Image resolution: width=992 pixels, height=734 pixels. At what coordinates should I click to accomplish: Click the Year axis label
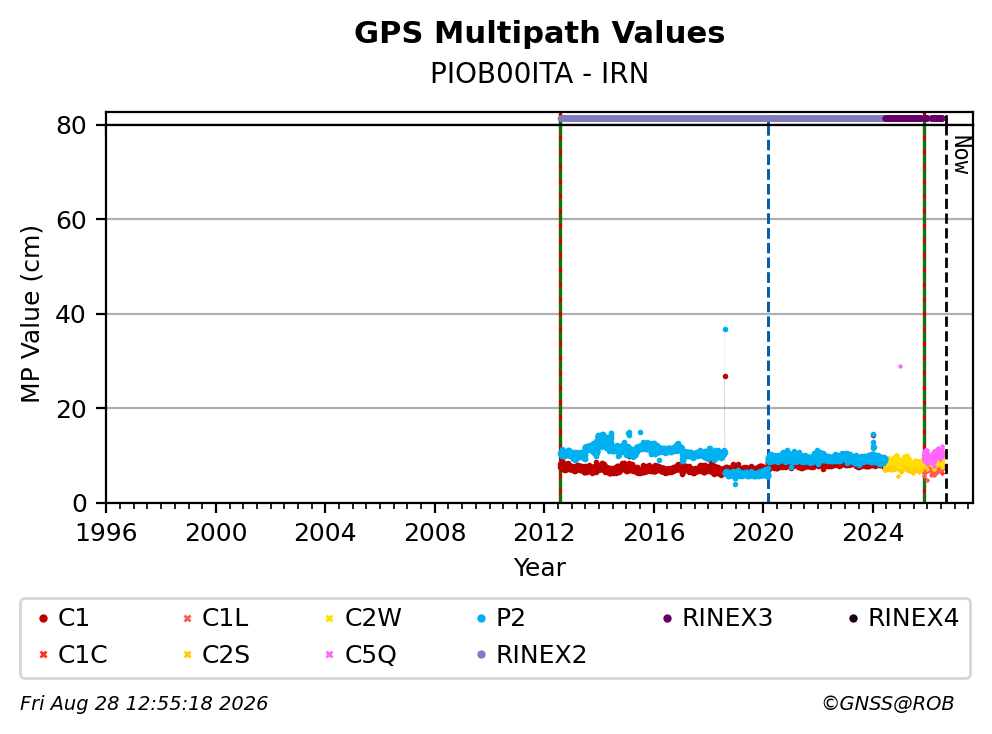[539, 567]
